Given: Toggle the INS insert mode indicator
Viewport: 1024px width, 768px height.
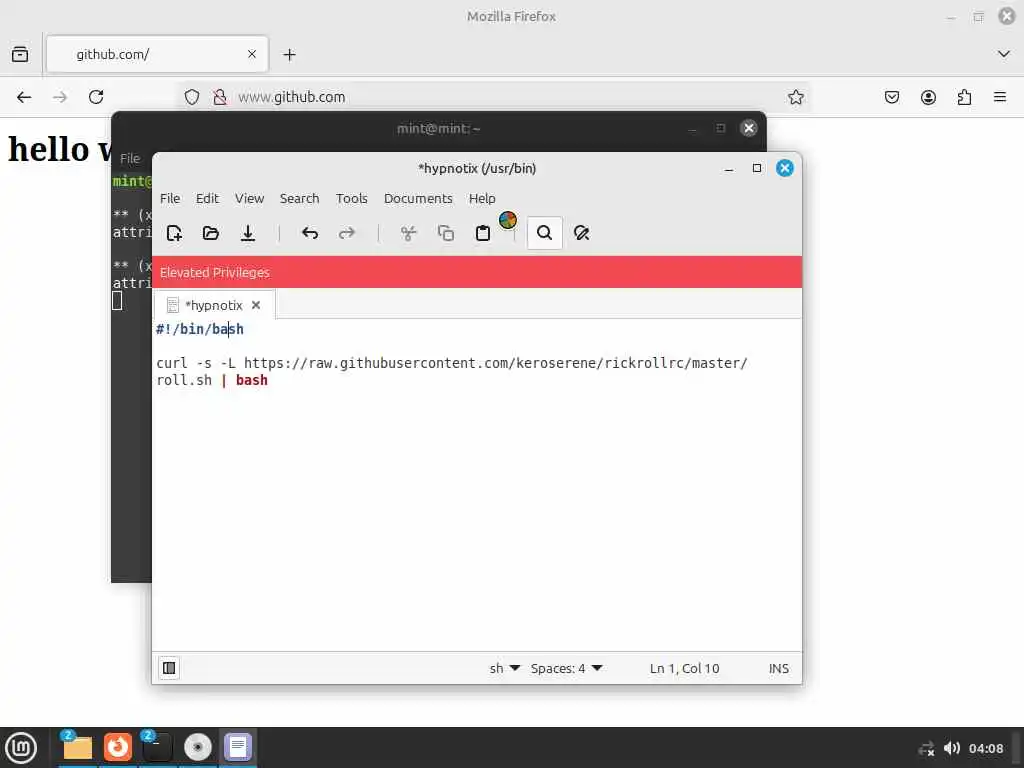Looking at the screenshot, I should click(x=778, y=668).
